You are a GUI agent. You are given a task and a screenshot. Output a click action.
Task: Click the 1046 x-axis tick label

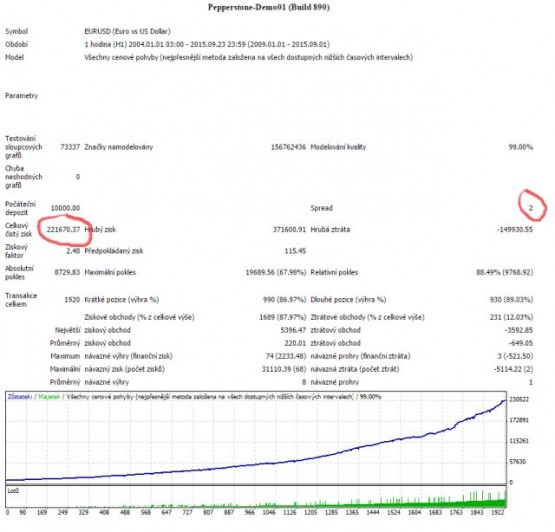[x=269, y=512]
